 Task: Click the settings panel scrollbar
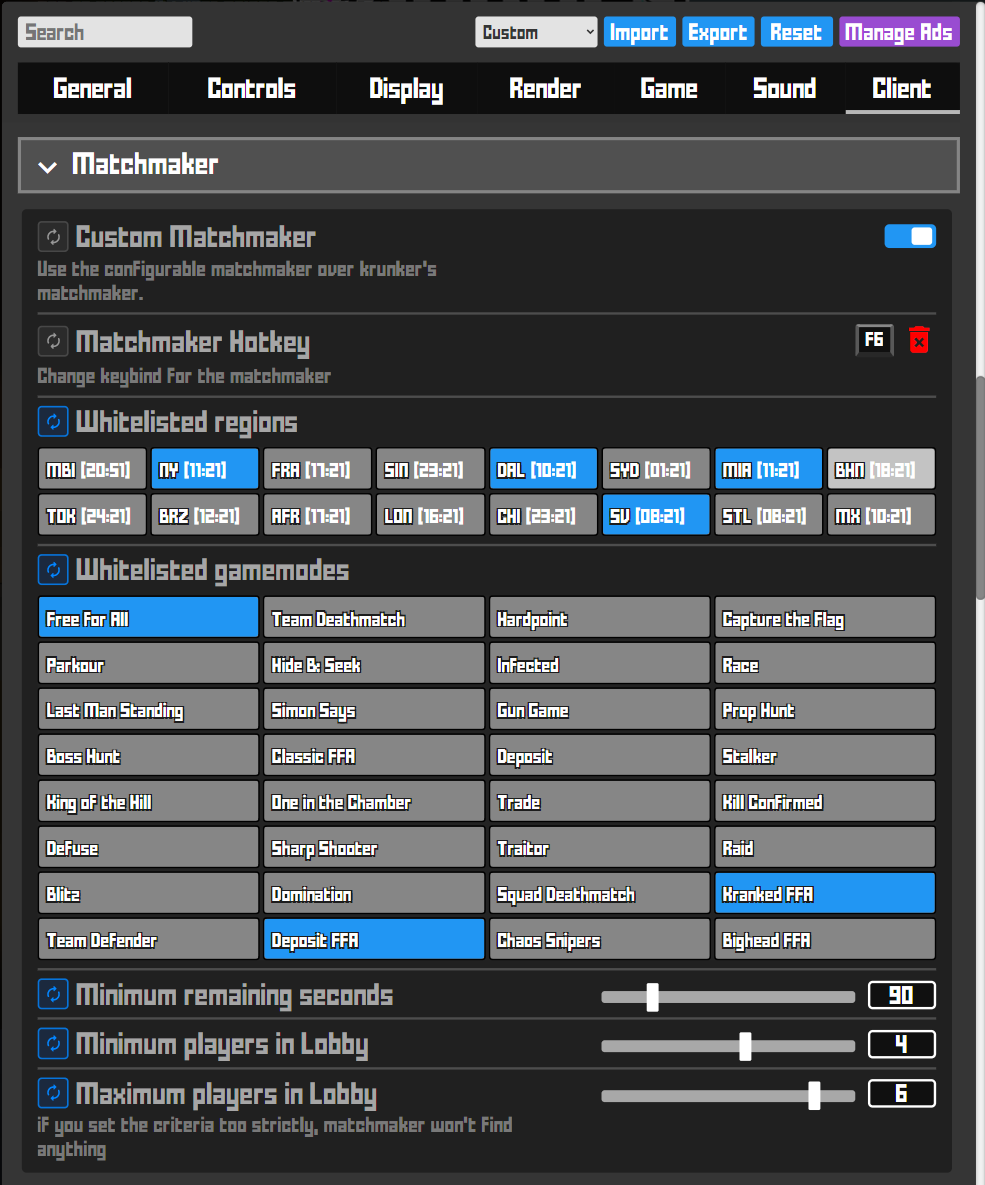point(980,487)
